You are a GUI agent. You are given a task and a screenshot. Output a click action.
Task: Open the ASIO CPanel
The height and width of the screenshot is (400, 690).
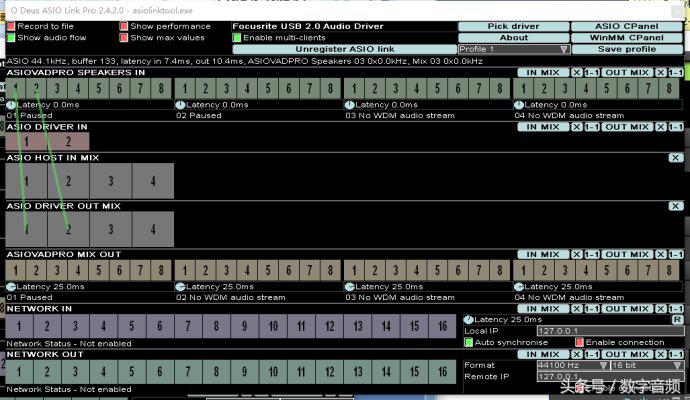click(627, 27)
